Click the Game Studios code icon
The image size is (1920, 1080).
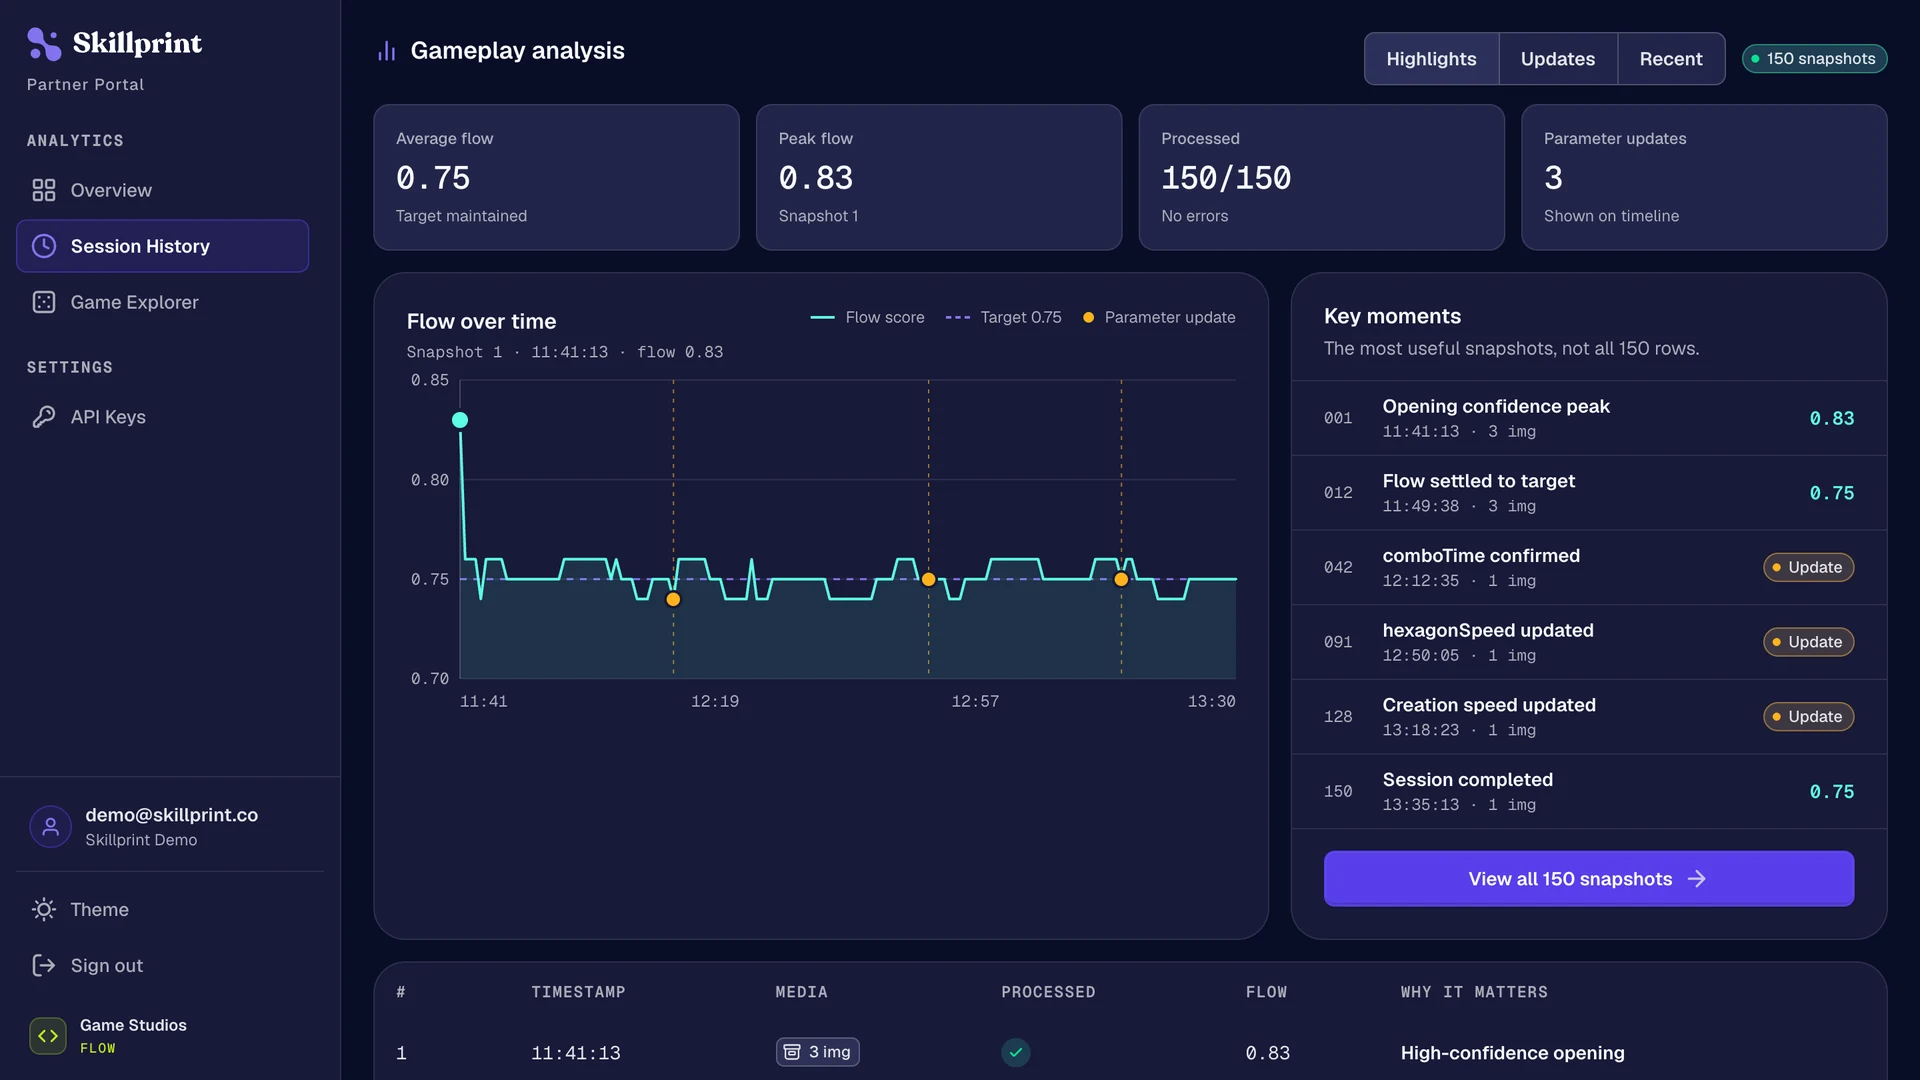point(48,1036)
